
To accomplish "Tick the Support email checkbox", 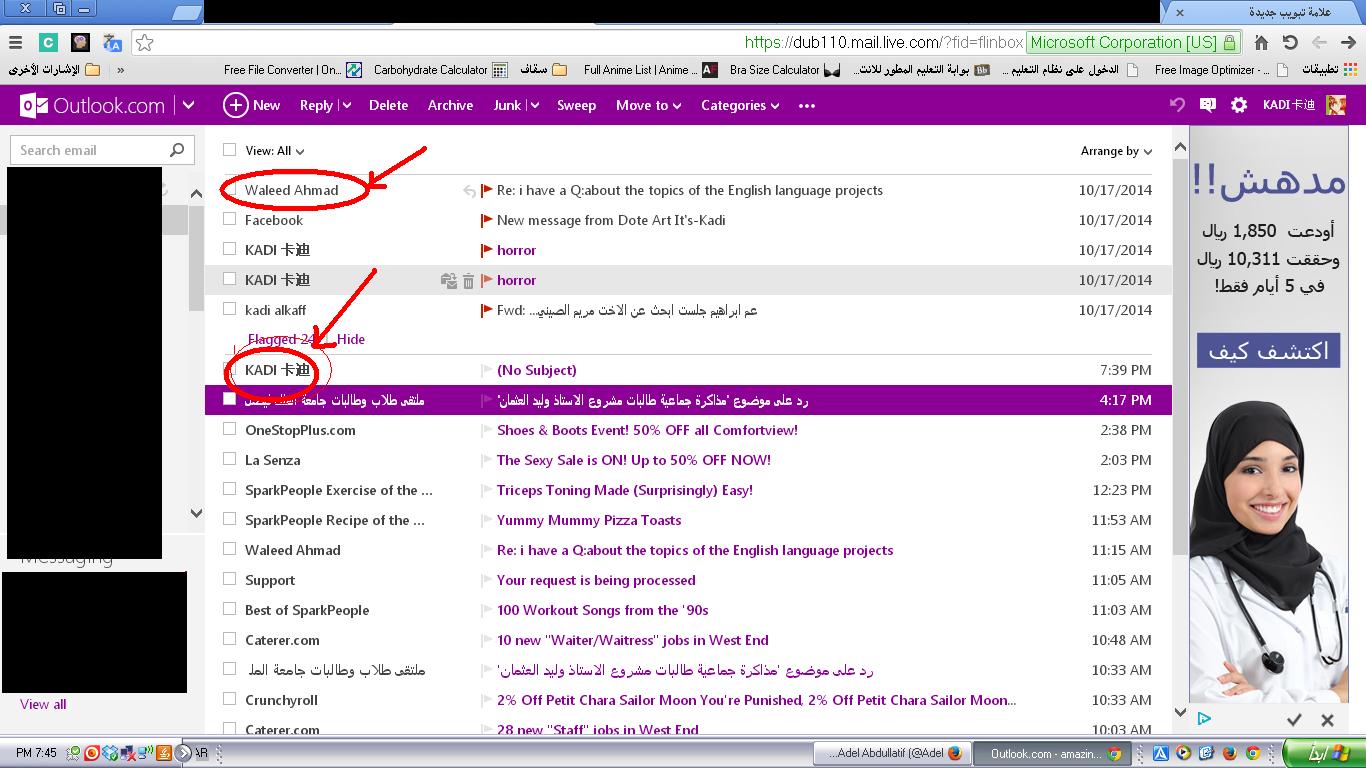I will click(x=229, y=579).
